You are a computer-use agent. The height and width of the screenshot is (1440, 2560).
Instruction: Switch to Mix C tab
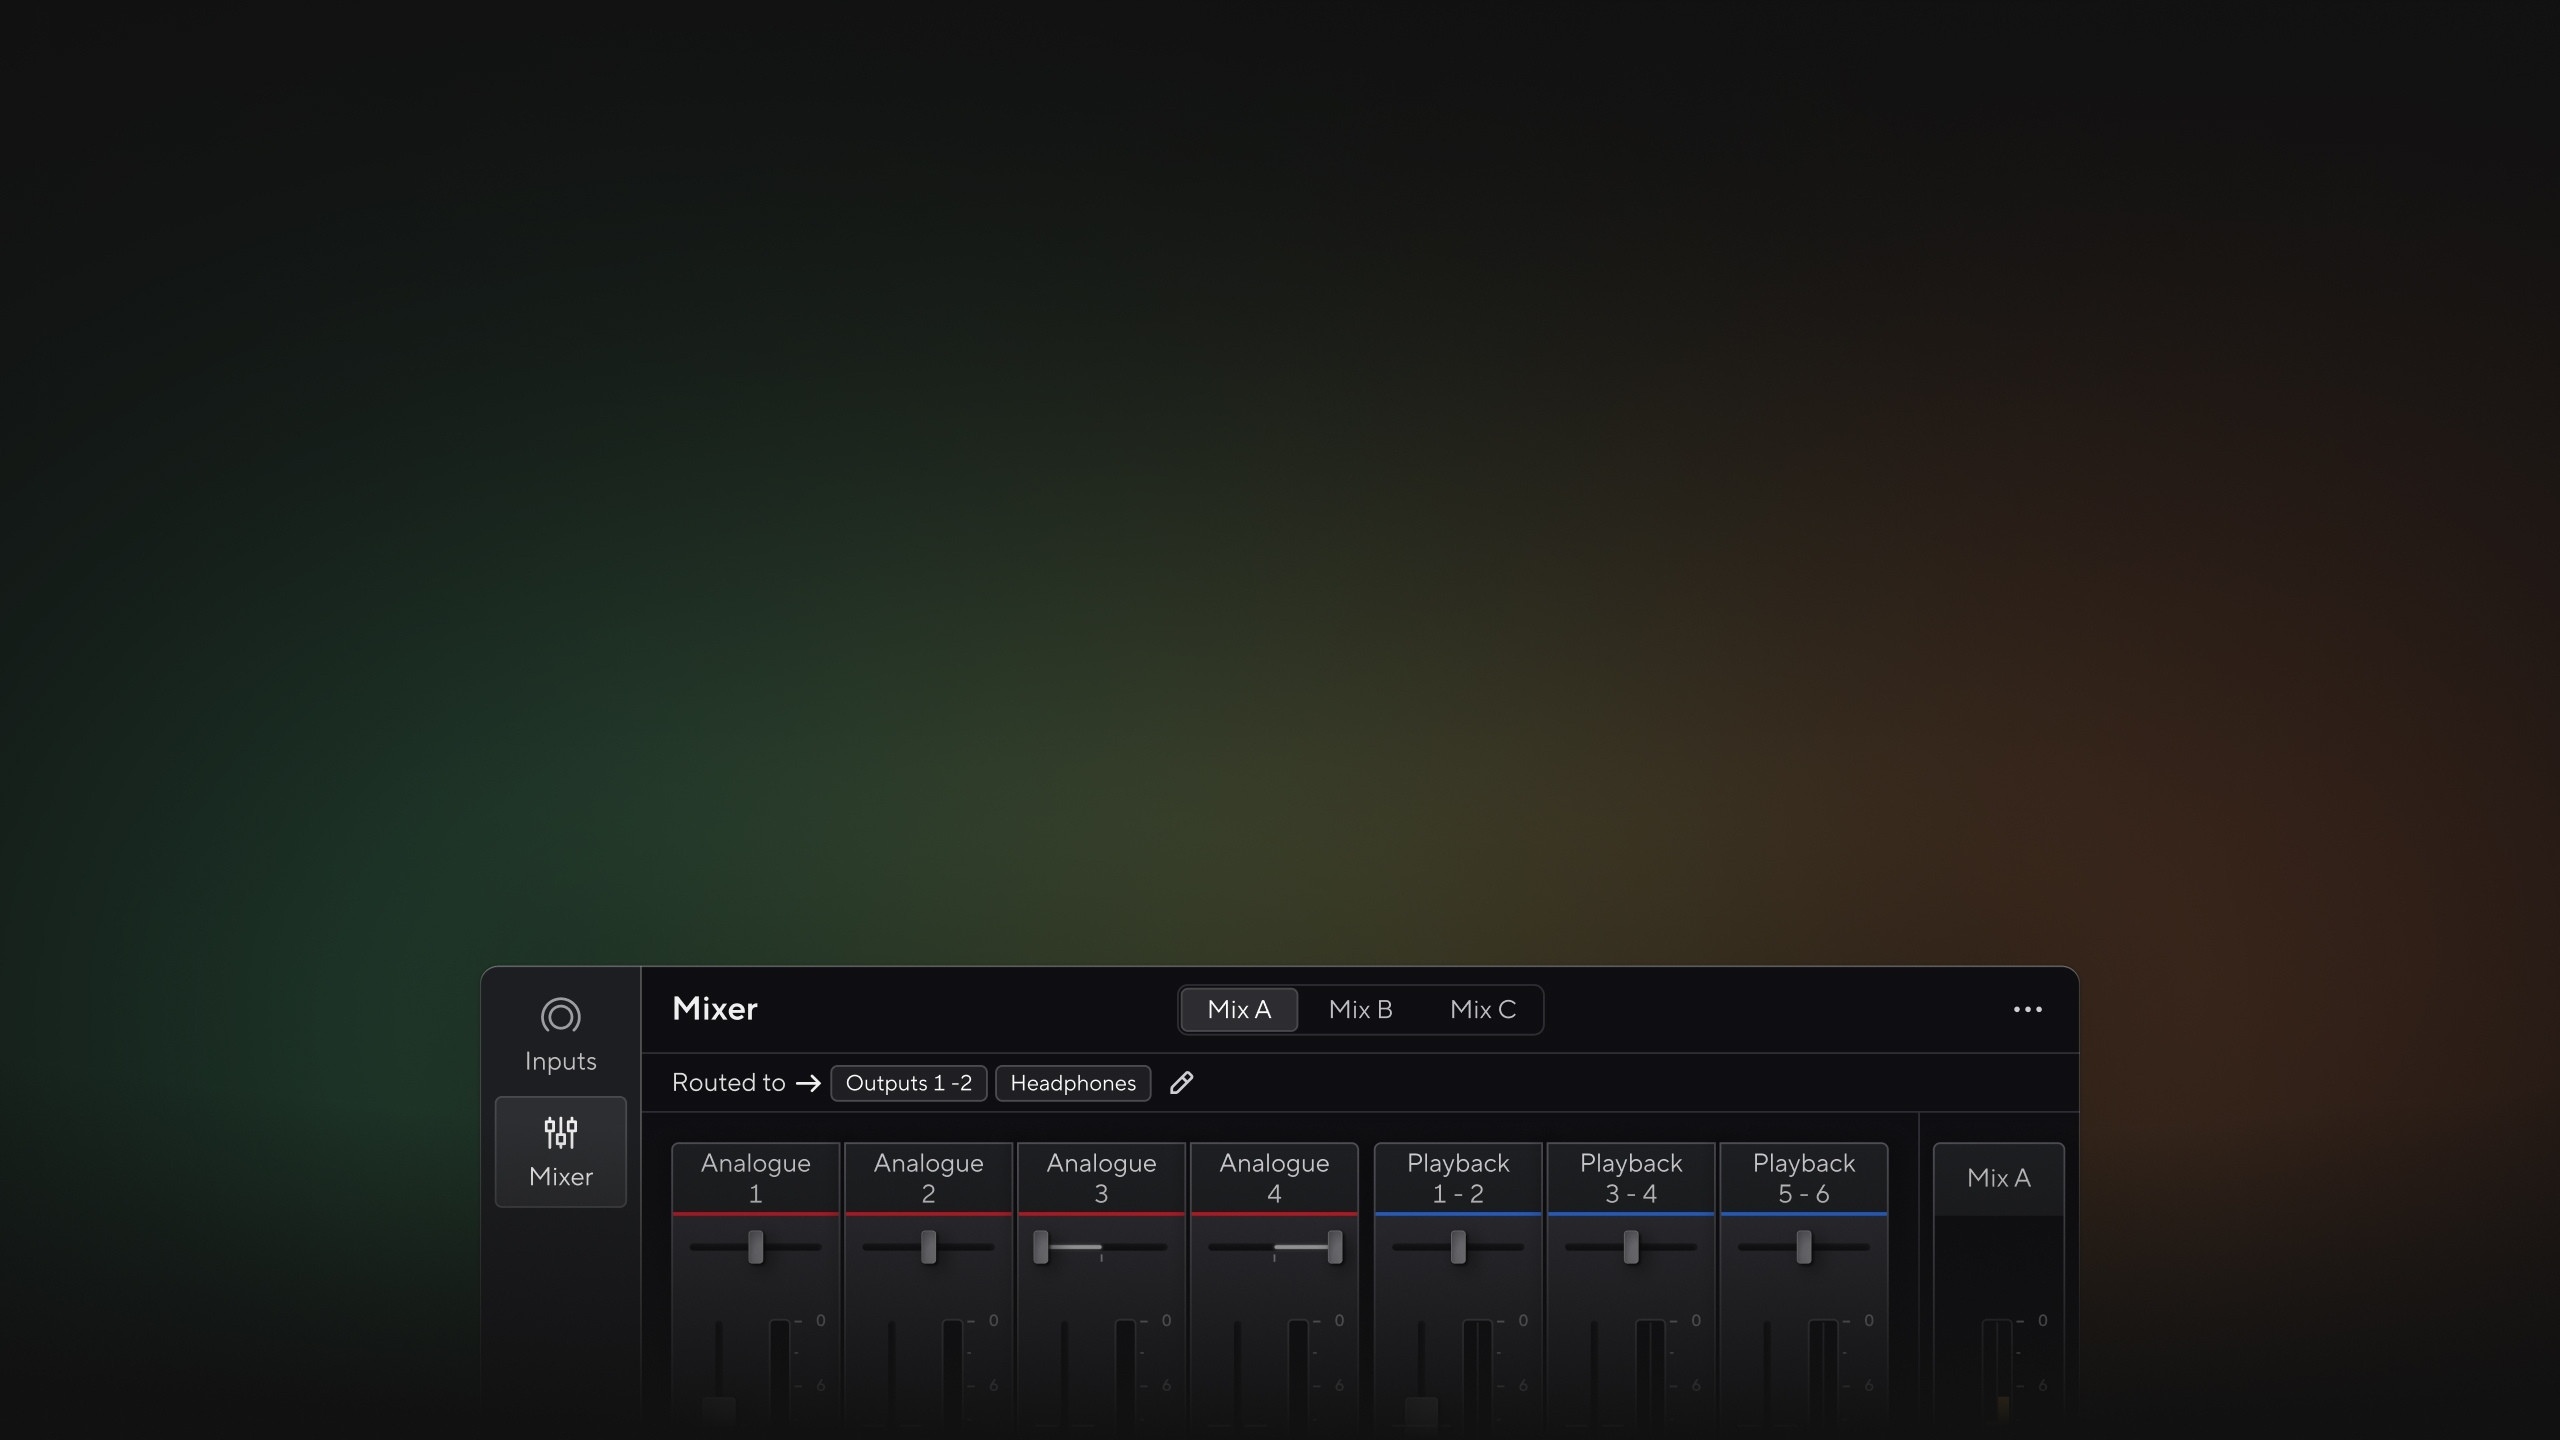tap(1482, 1010)
